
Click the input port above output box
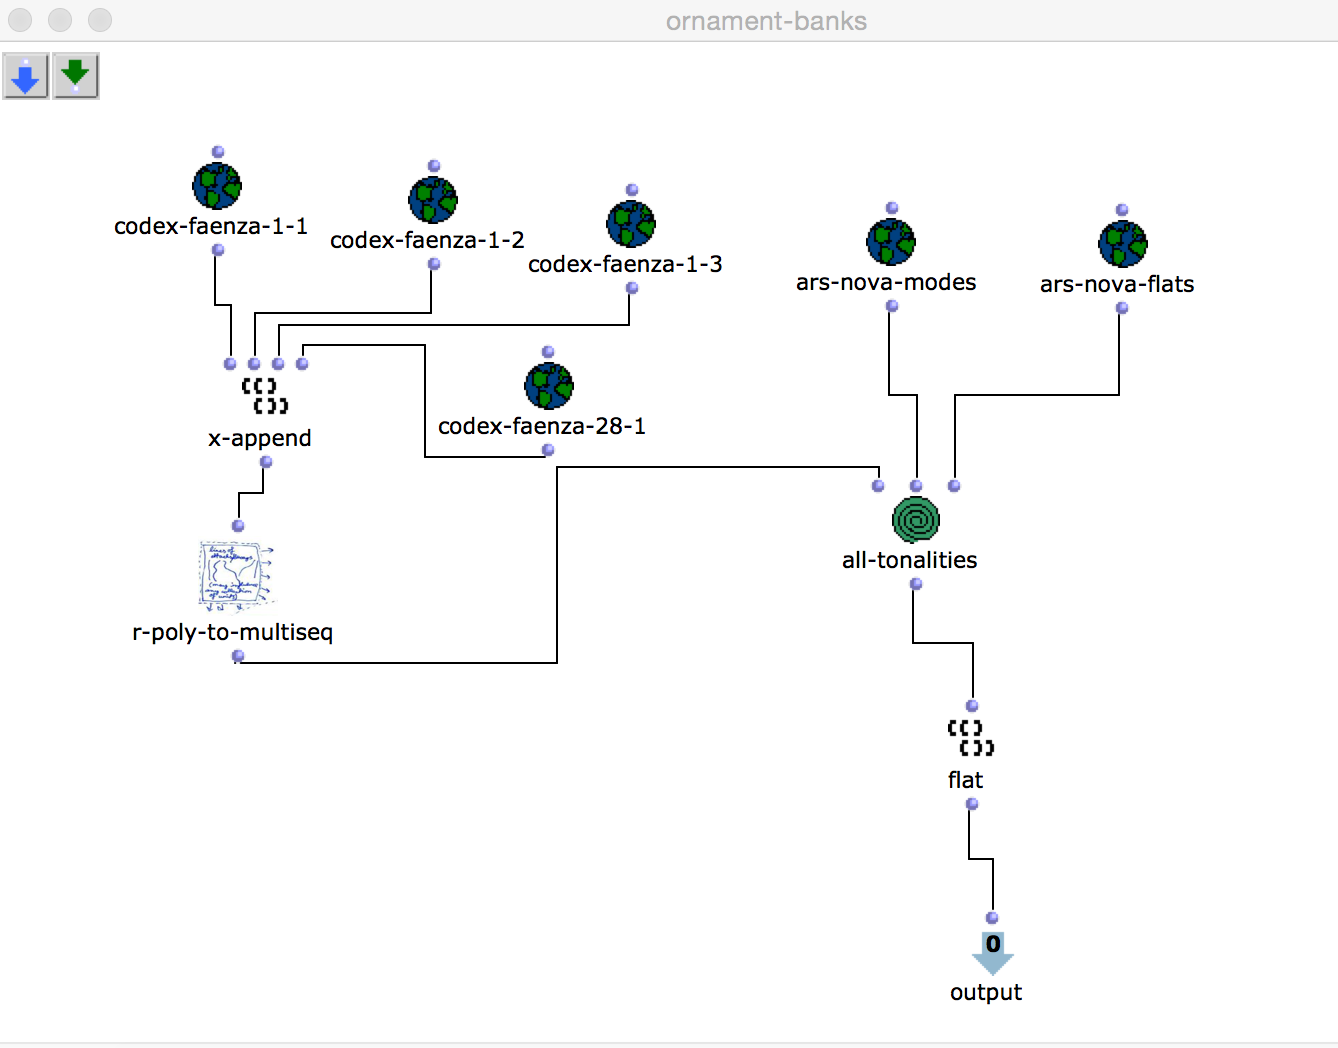(x=992, y=918)
